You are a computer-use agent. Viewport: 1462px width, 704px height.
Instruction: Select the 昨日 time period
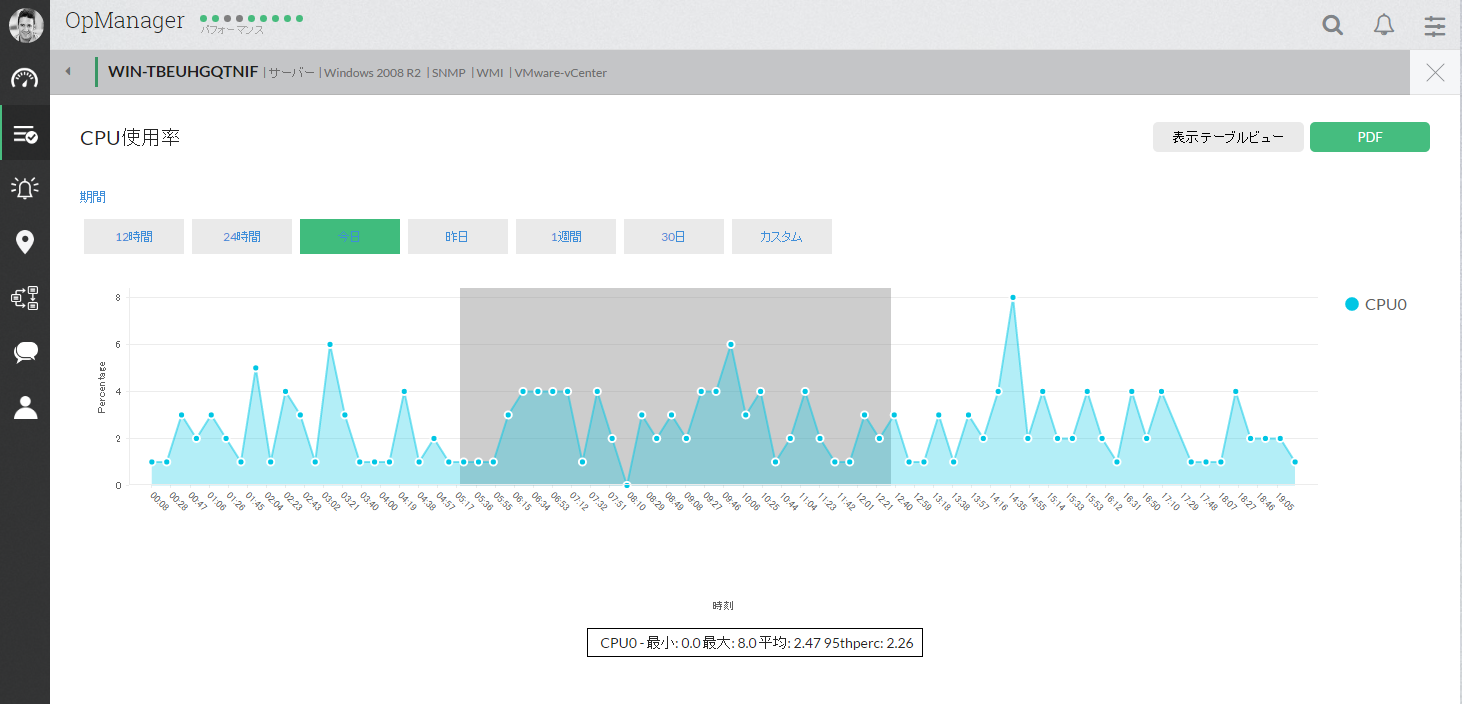click(457, 236)
